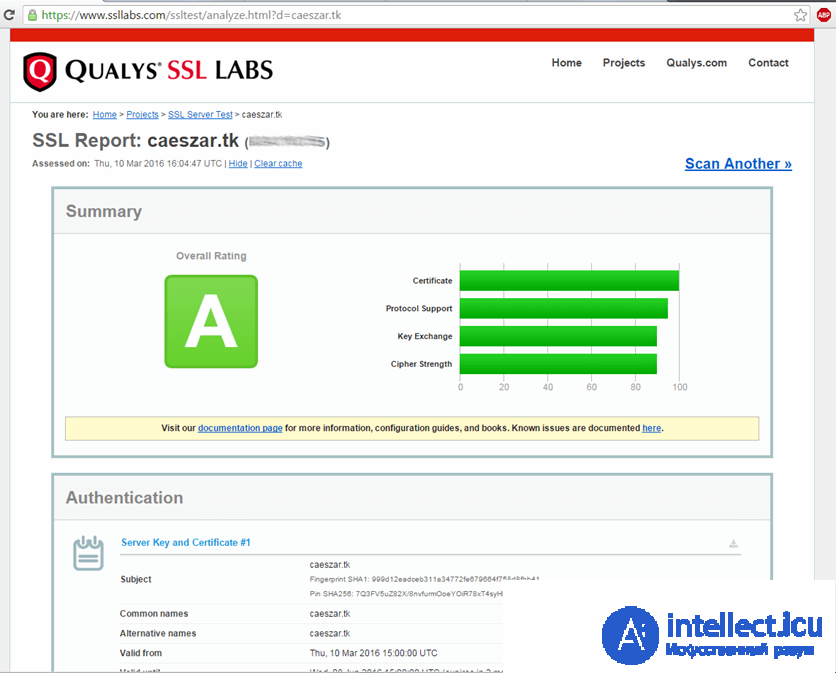
Task: Open Qualys.com in the top navigation
Action: tap(696, 63)
